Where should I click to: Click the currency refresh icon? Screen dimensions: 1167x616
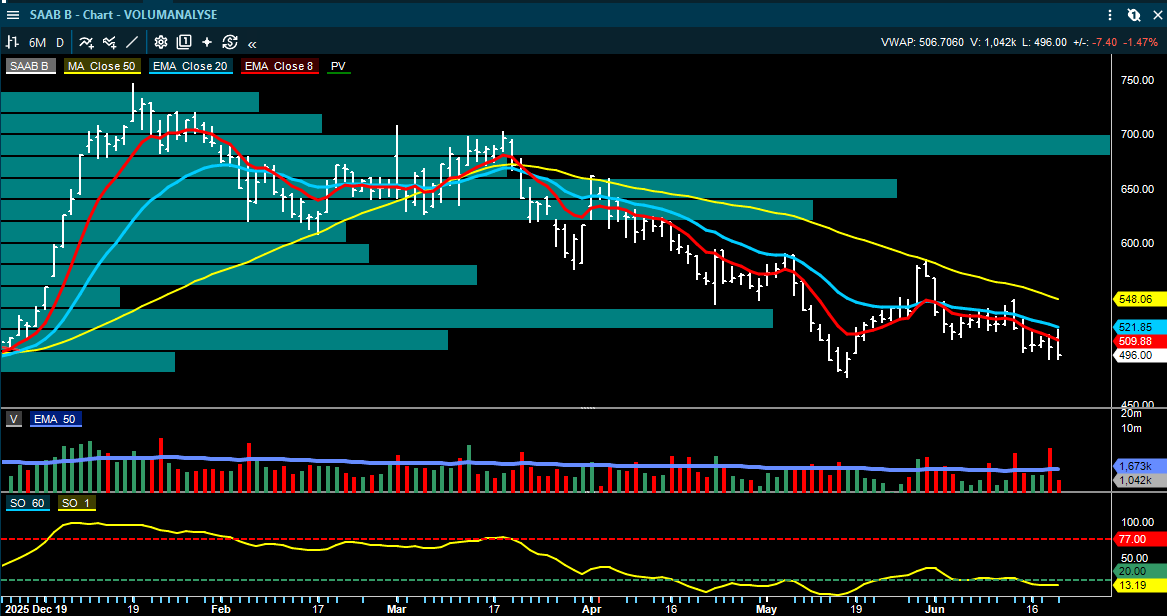[x=229, y=42]
